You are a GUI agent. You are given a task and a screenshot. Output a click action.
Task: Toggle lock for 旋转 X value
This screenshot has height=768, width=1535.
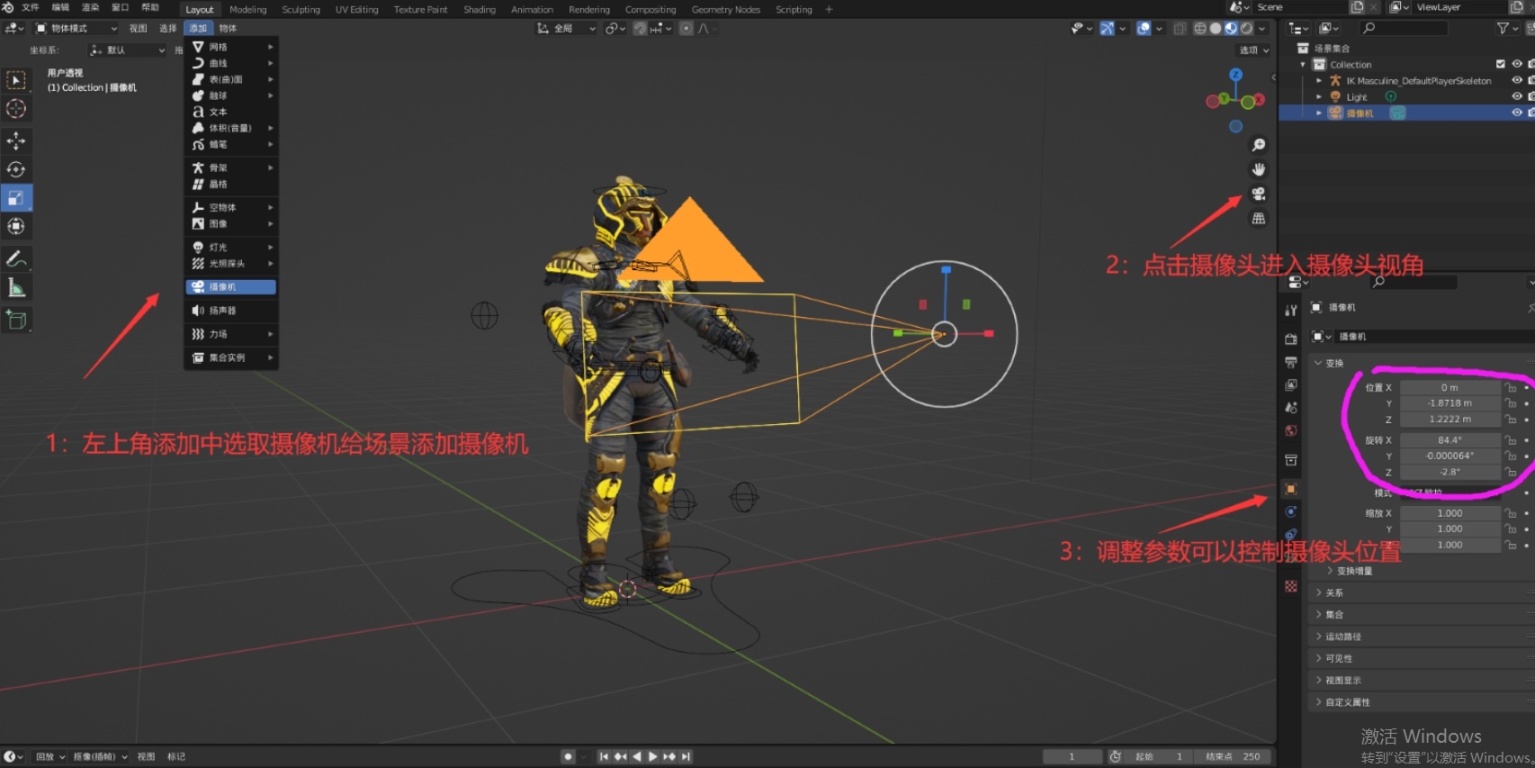click(1512, 440)
